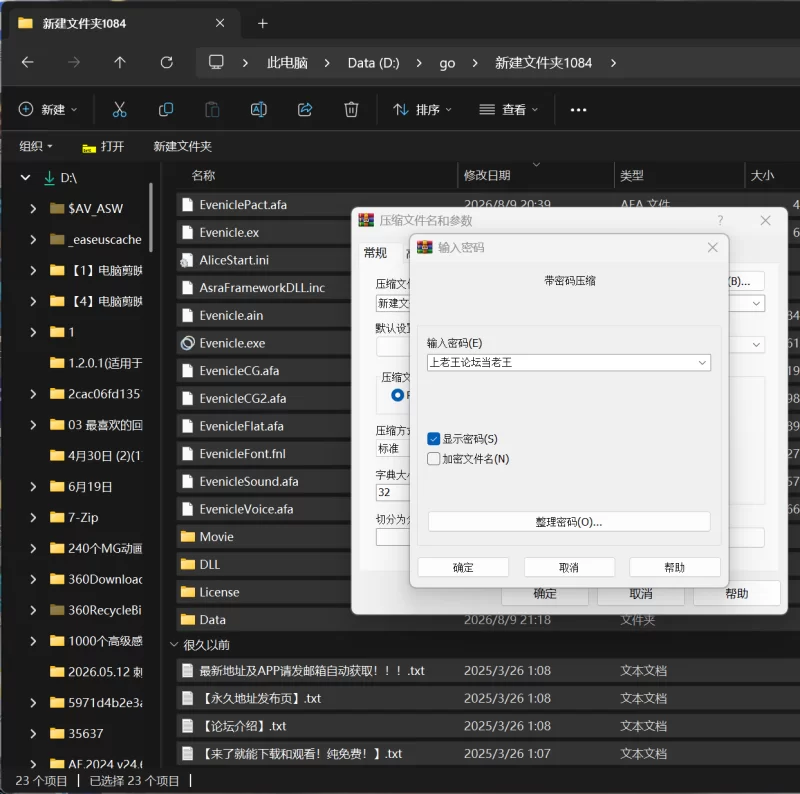The width and height of the screenshot is (800, 794).
Task: Click the AliceStart.ini file icon
Action: (187, 260)
